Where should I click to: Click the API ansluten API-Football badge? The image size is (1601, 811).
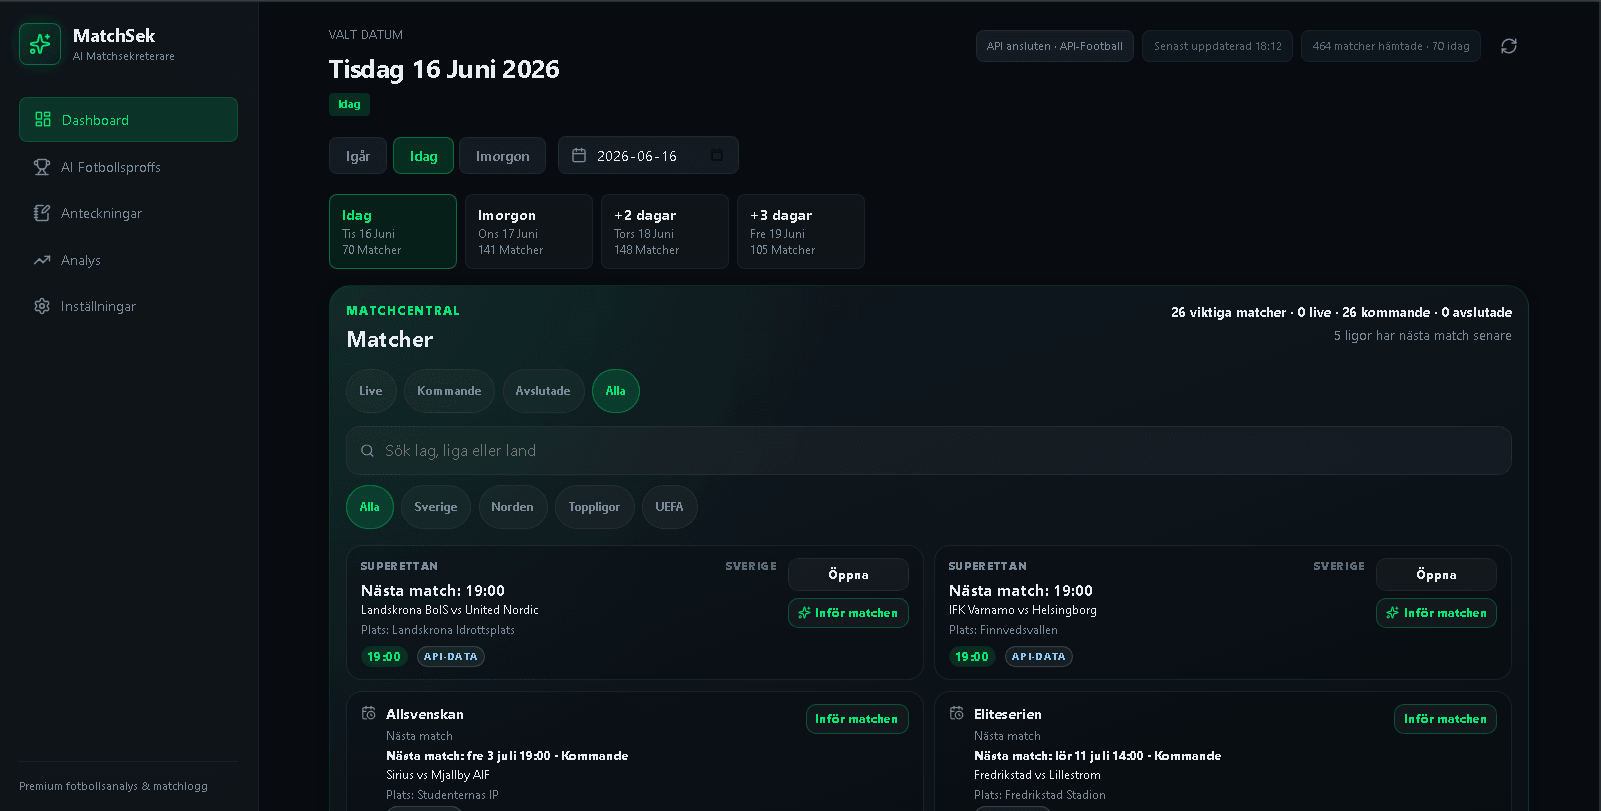1055,46
